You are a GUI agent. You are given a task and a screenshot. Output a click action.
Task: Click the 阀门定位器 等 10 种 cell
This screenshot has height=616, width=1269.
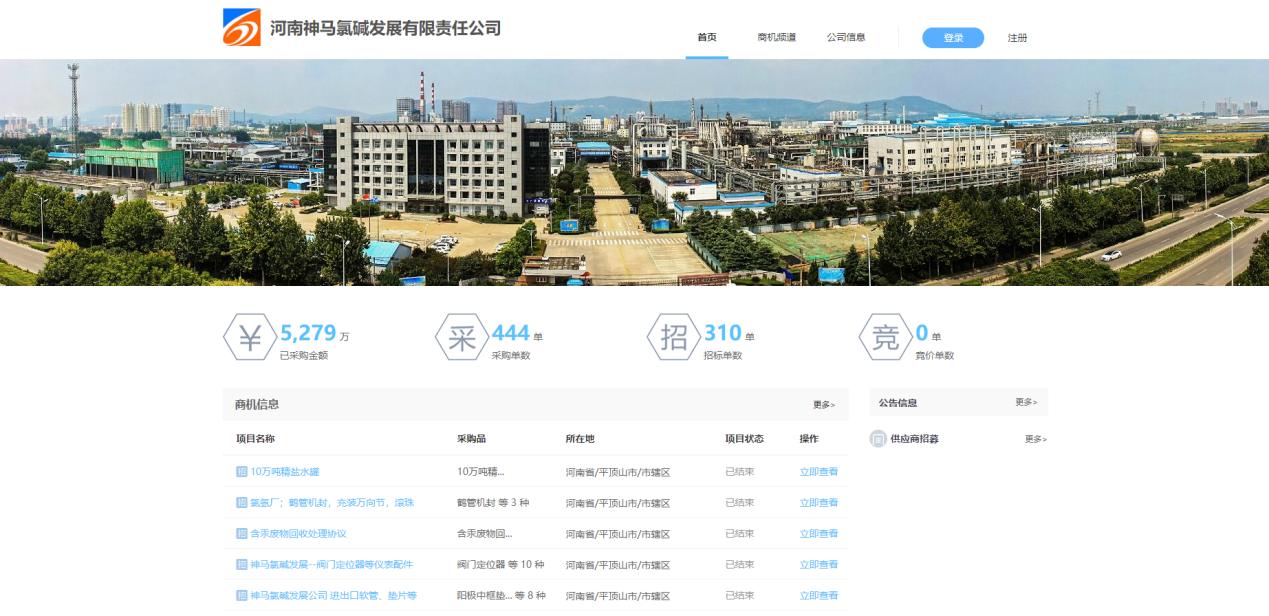(499, 565)
